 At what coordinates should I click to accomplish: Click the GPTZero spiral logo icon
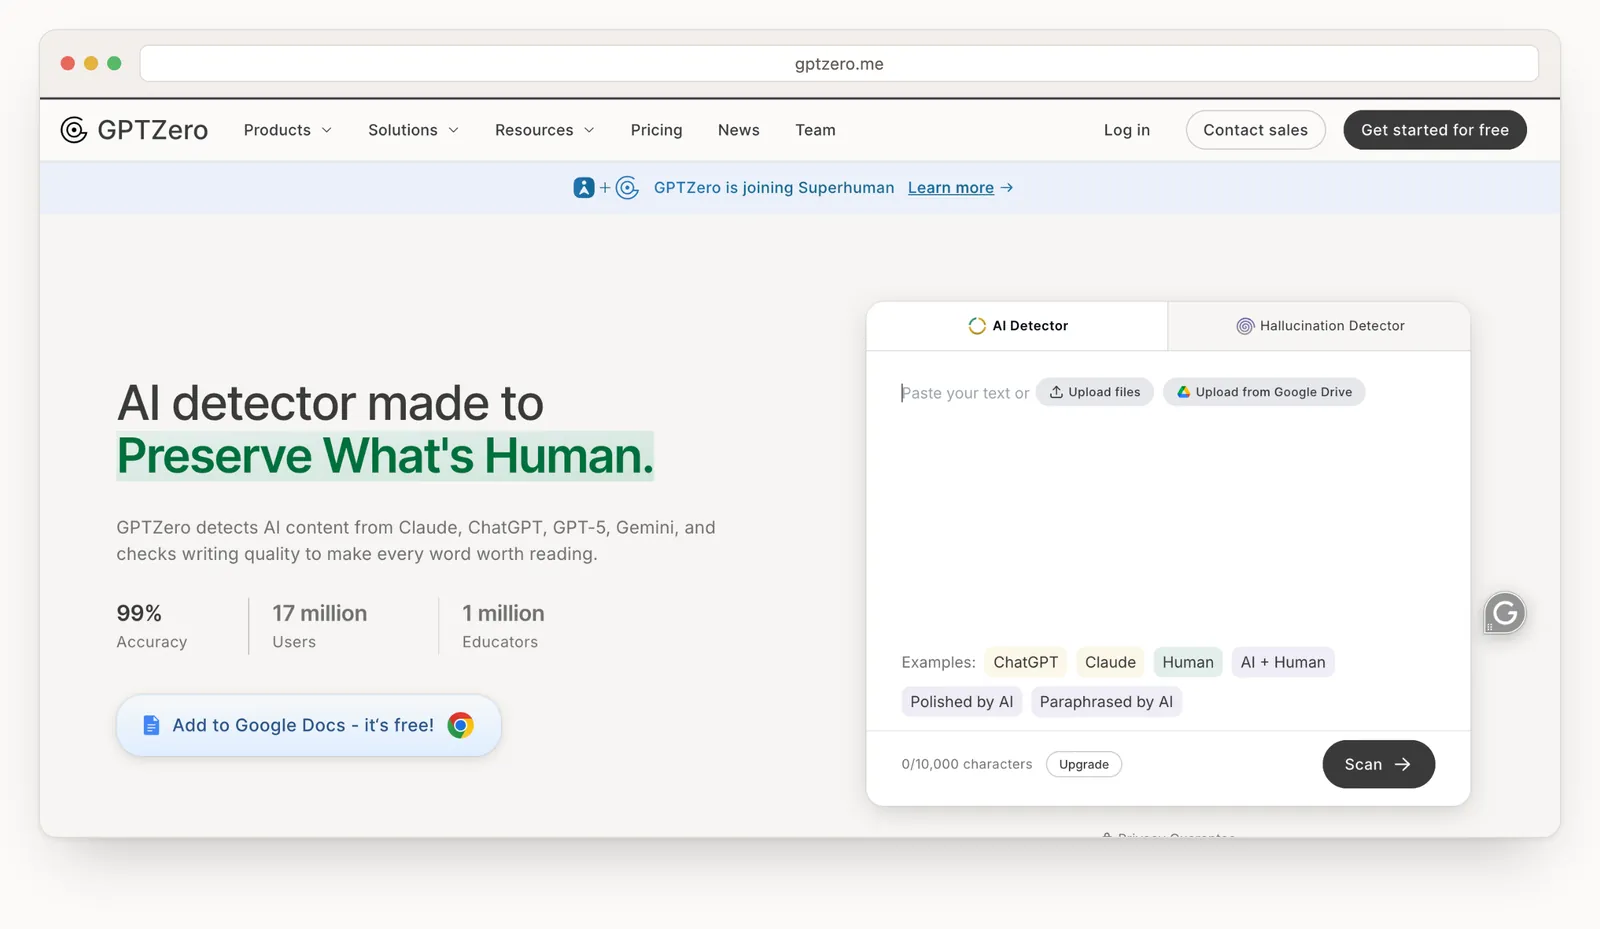[74, 130]
